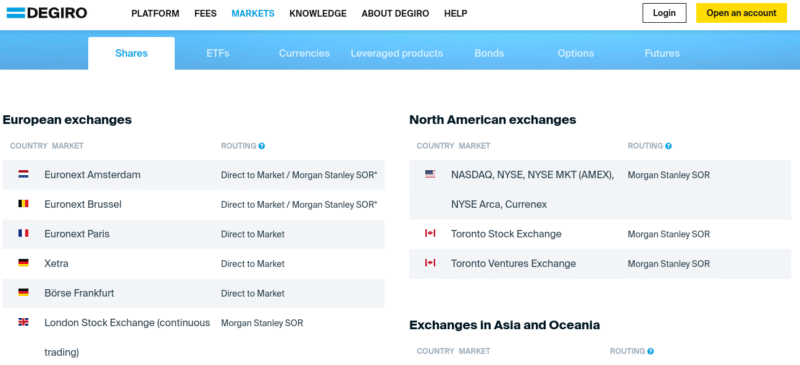
Task: Click the Exchanges in Asia and Oceania heading
Action: click(x=505, y=325)
